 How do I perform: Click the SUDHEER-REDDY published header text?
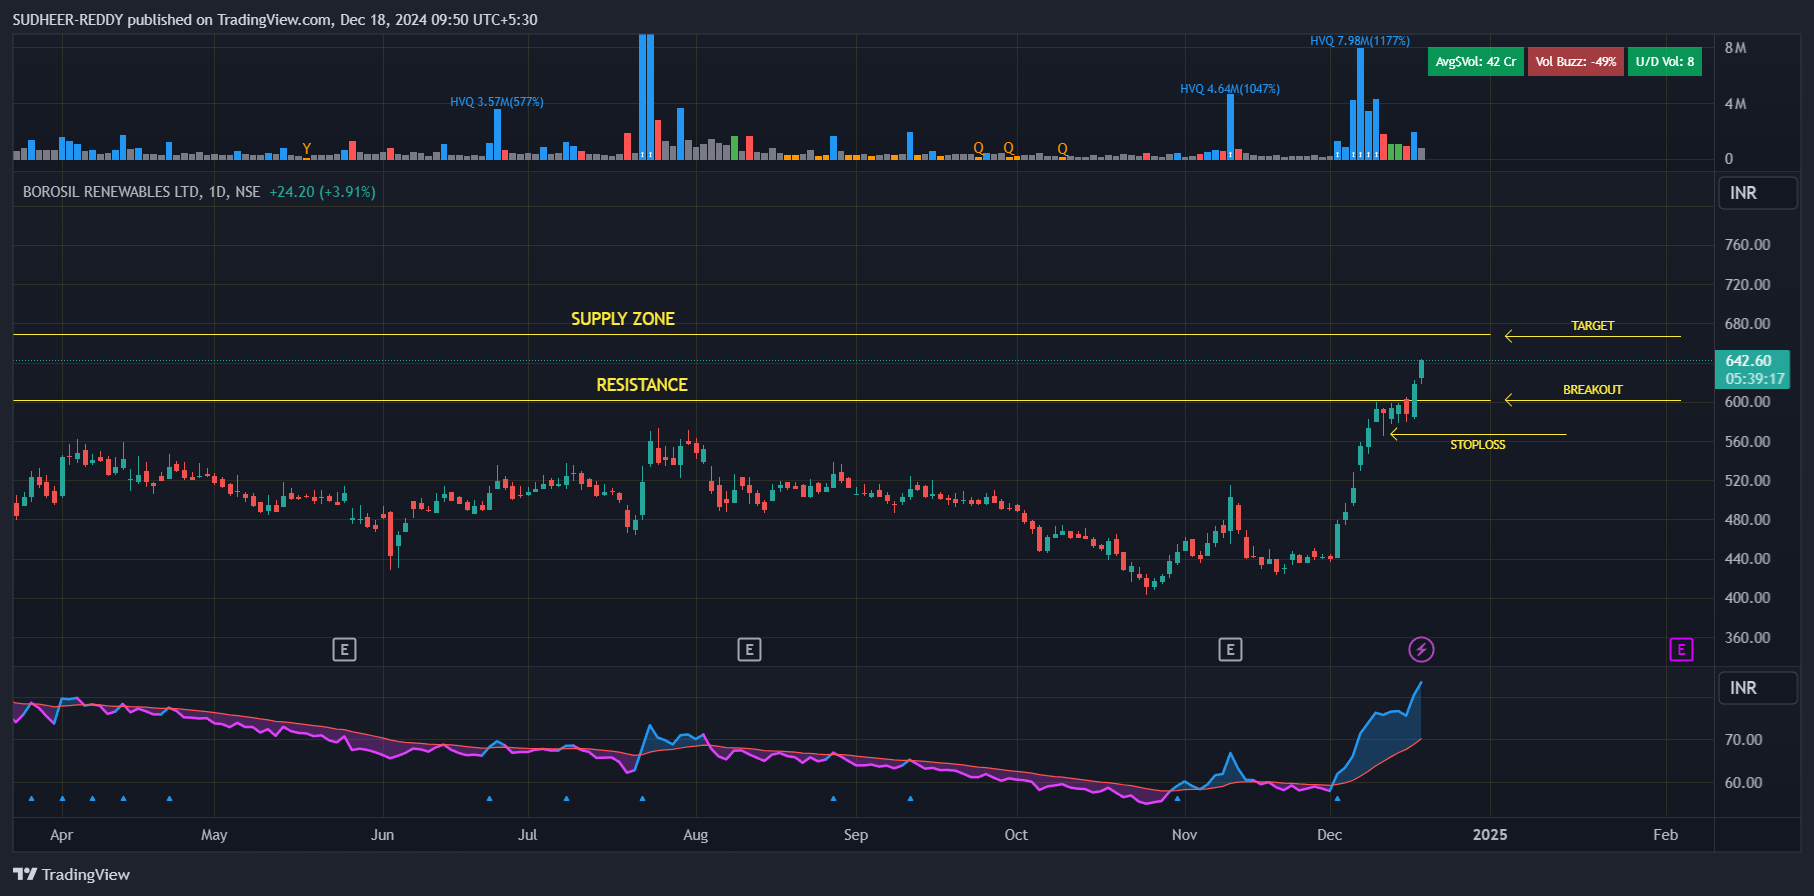[275, 20]
